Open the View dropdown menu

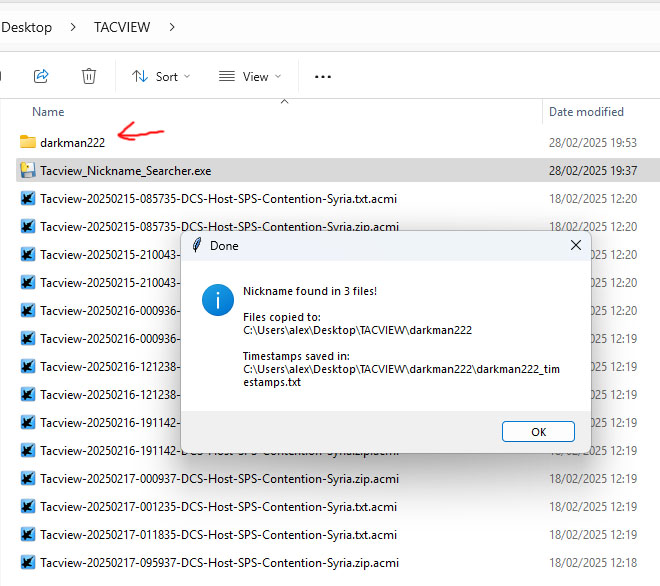(x=250, y=76)
